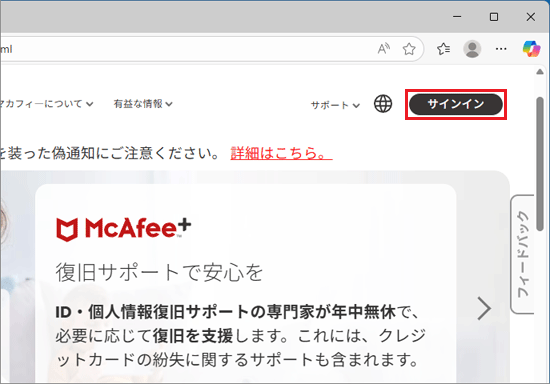Open Settings and more ellipsis menu
550x384 pixels.
tap(501, 49)
